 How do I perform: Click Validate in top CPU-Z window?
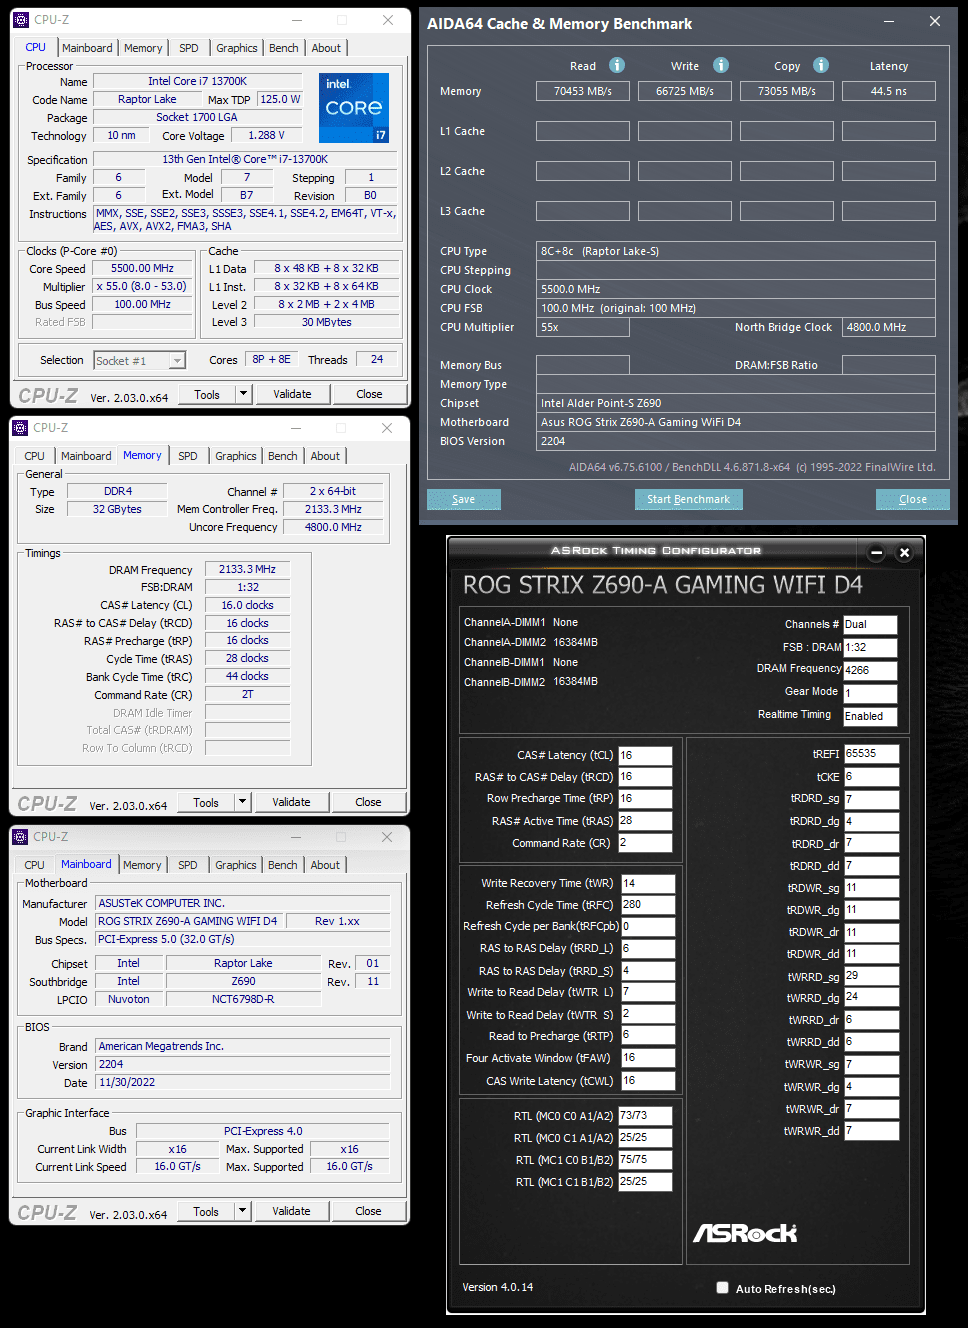(292, 394)
